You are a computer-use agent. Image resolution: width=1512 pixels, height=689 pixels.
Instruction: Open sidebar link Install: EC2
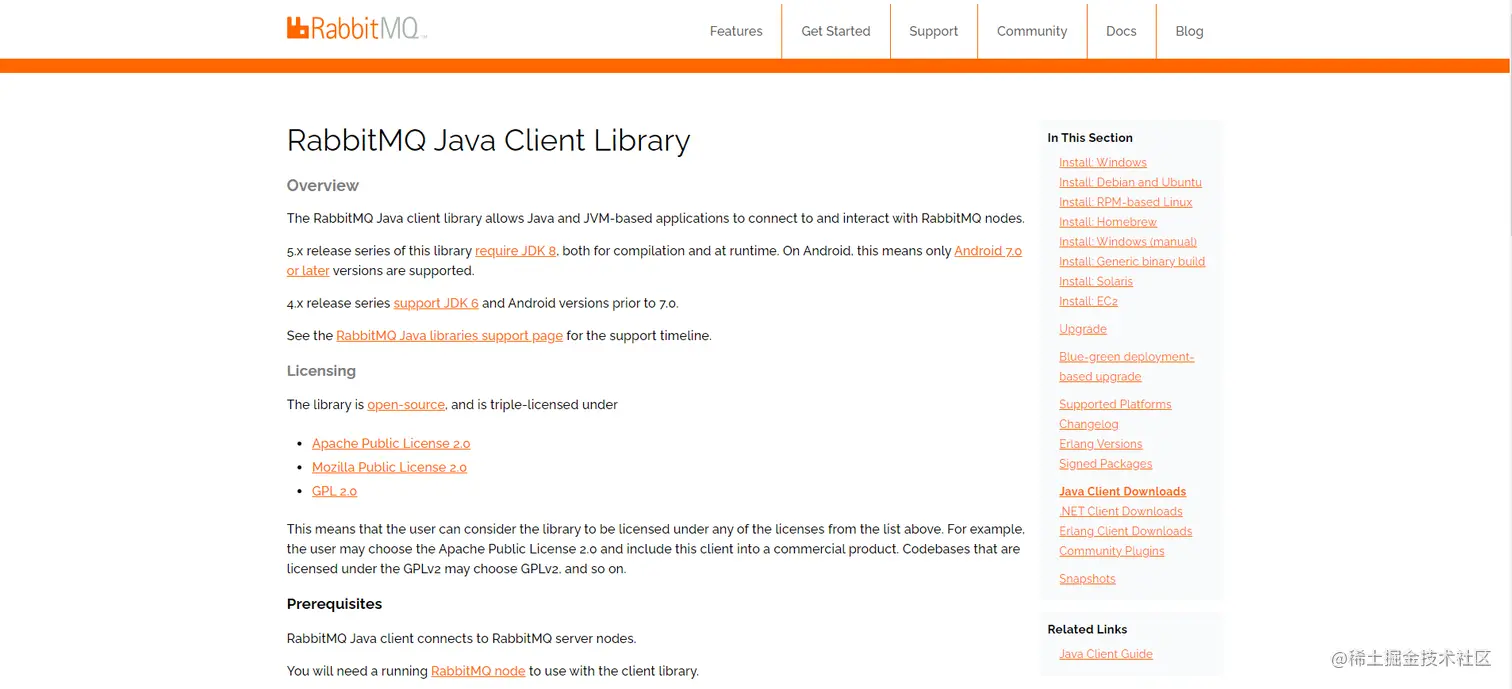[1088, 301]
